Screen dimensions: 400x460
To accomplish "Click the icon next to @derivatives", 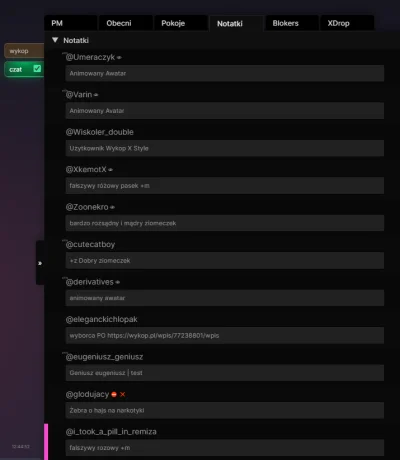I will [118, 283].
